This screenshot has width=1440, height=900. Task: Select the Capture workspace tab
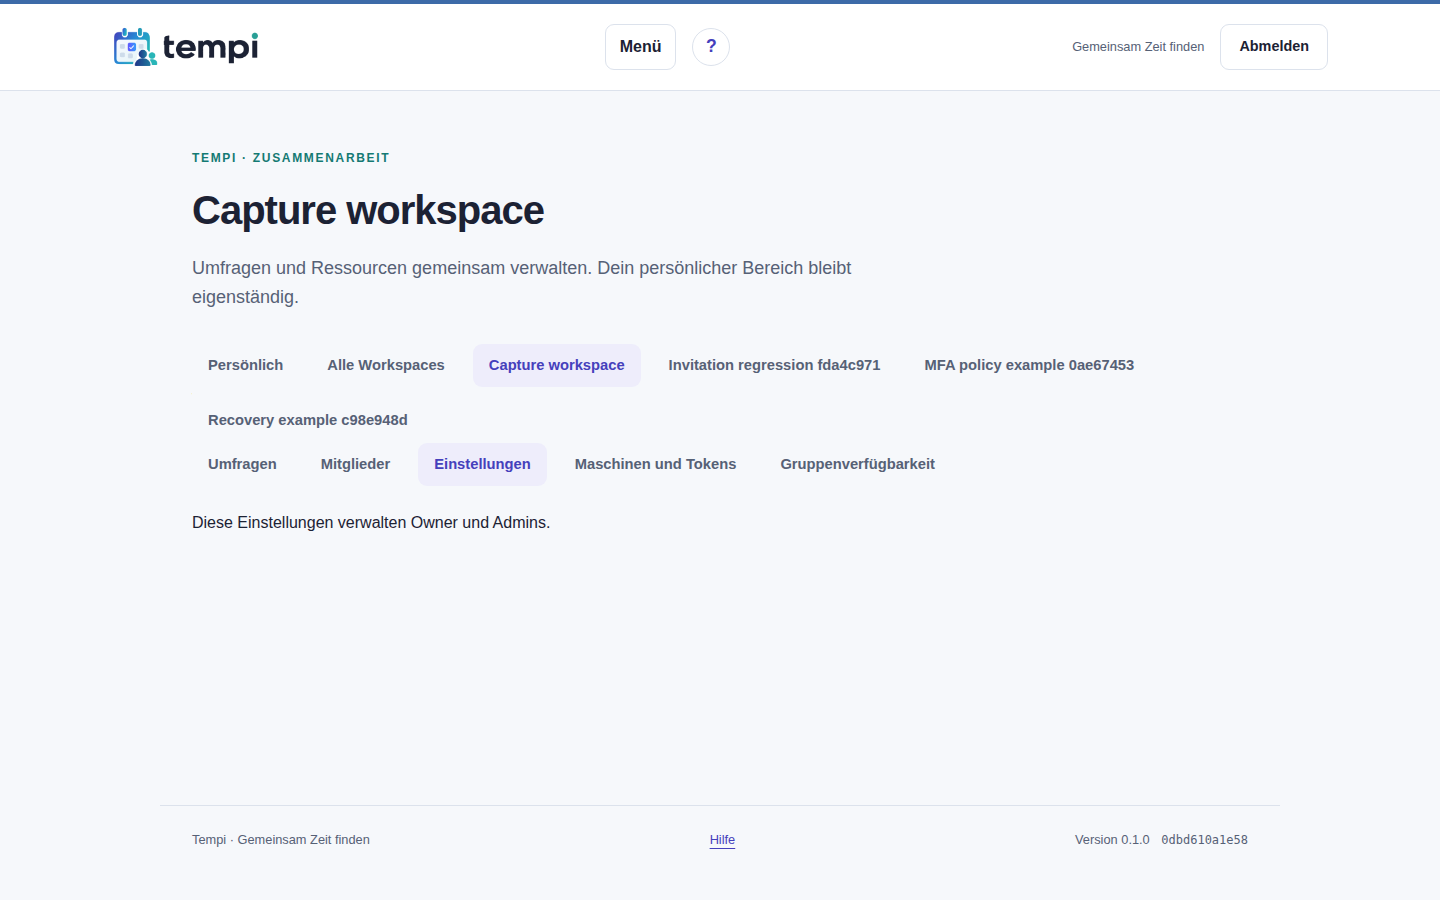tap(557, 365)
